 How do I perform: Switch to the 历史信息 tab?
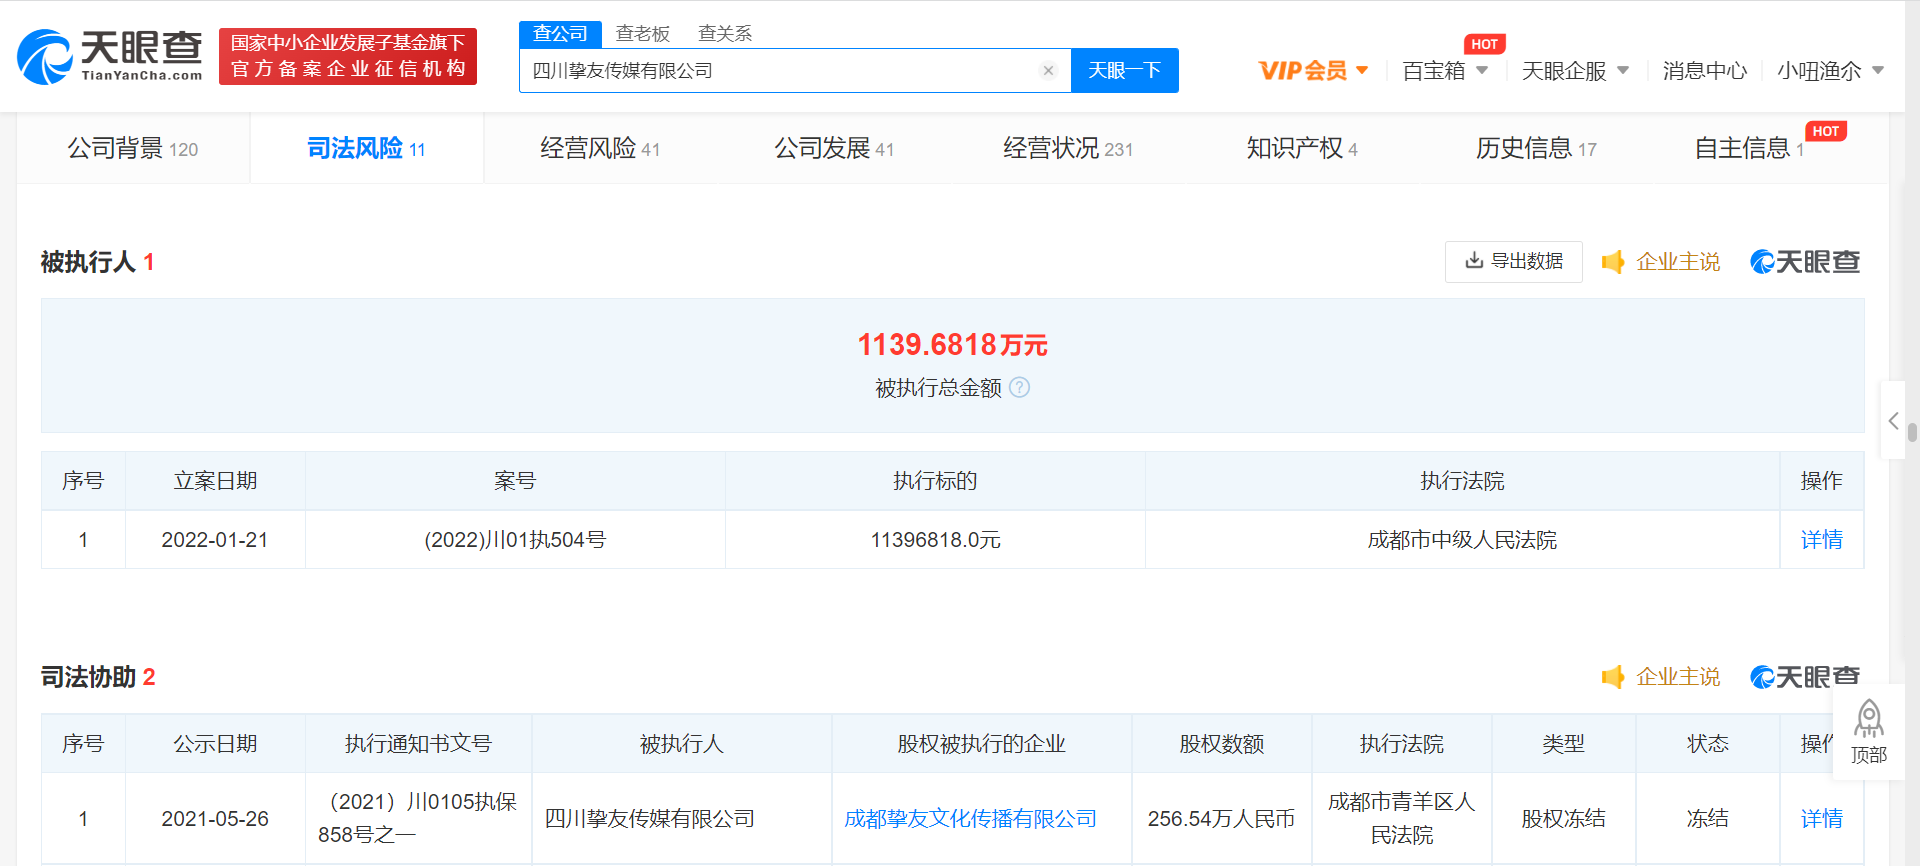1536,148
